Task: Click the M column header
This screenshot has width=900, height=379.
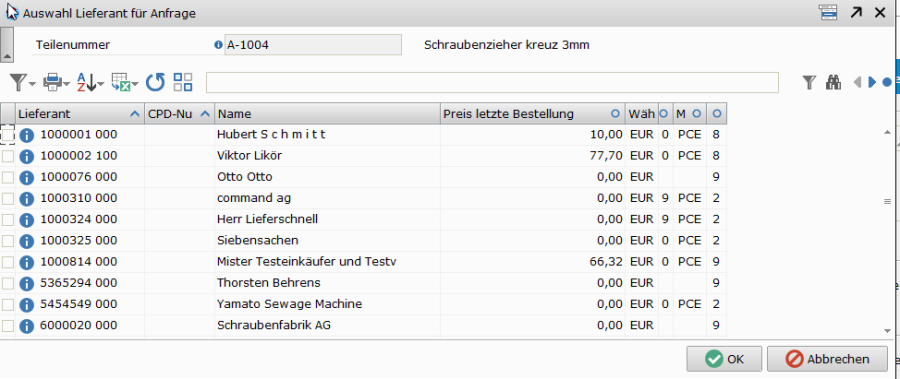Action: (x=689, y=114)
